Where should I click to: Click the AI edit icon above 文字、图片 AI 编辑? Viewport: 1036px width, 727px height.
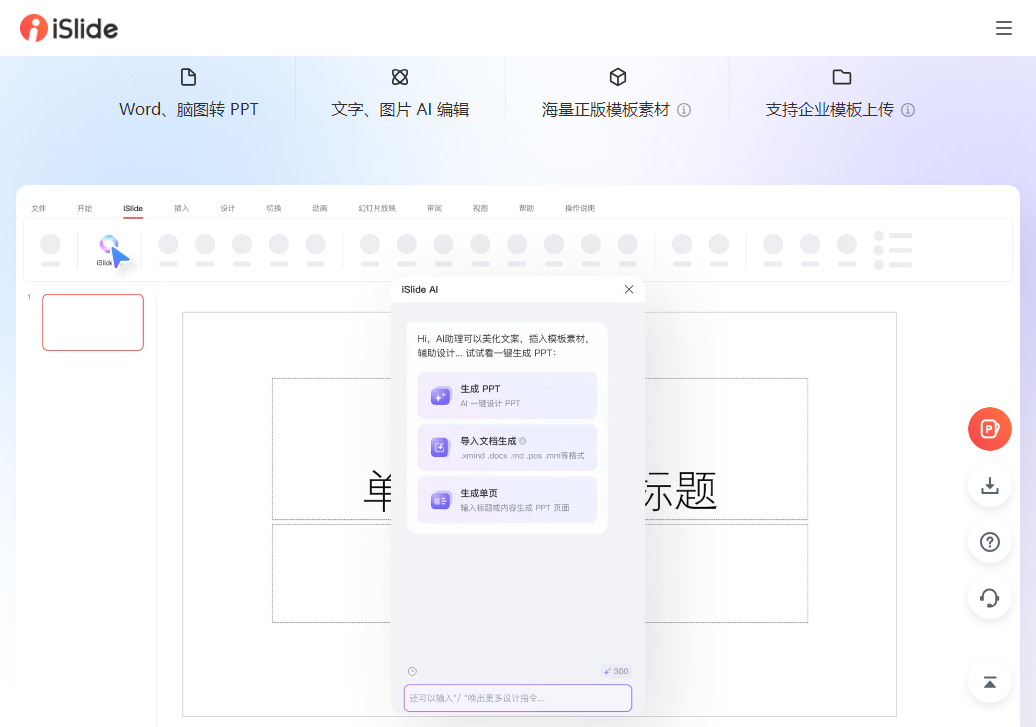[400, 77]
